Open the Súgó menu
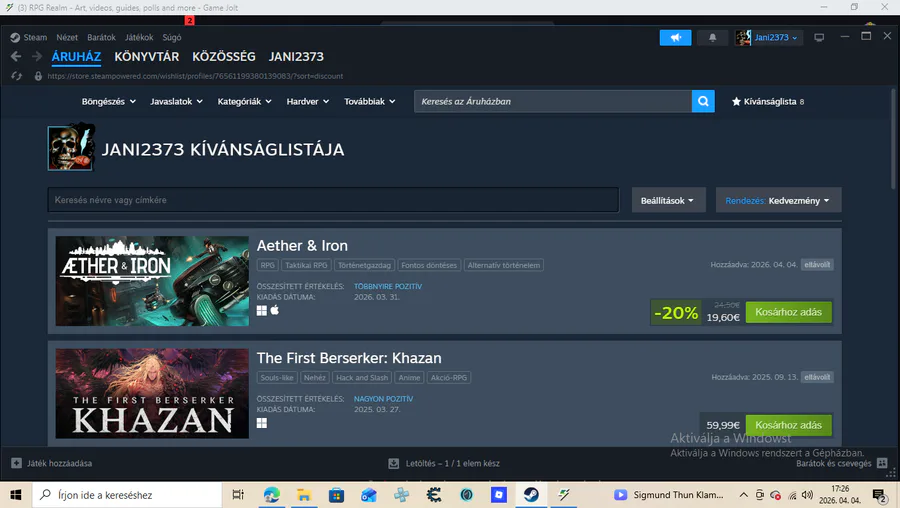 coord(172,37)
